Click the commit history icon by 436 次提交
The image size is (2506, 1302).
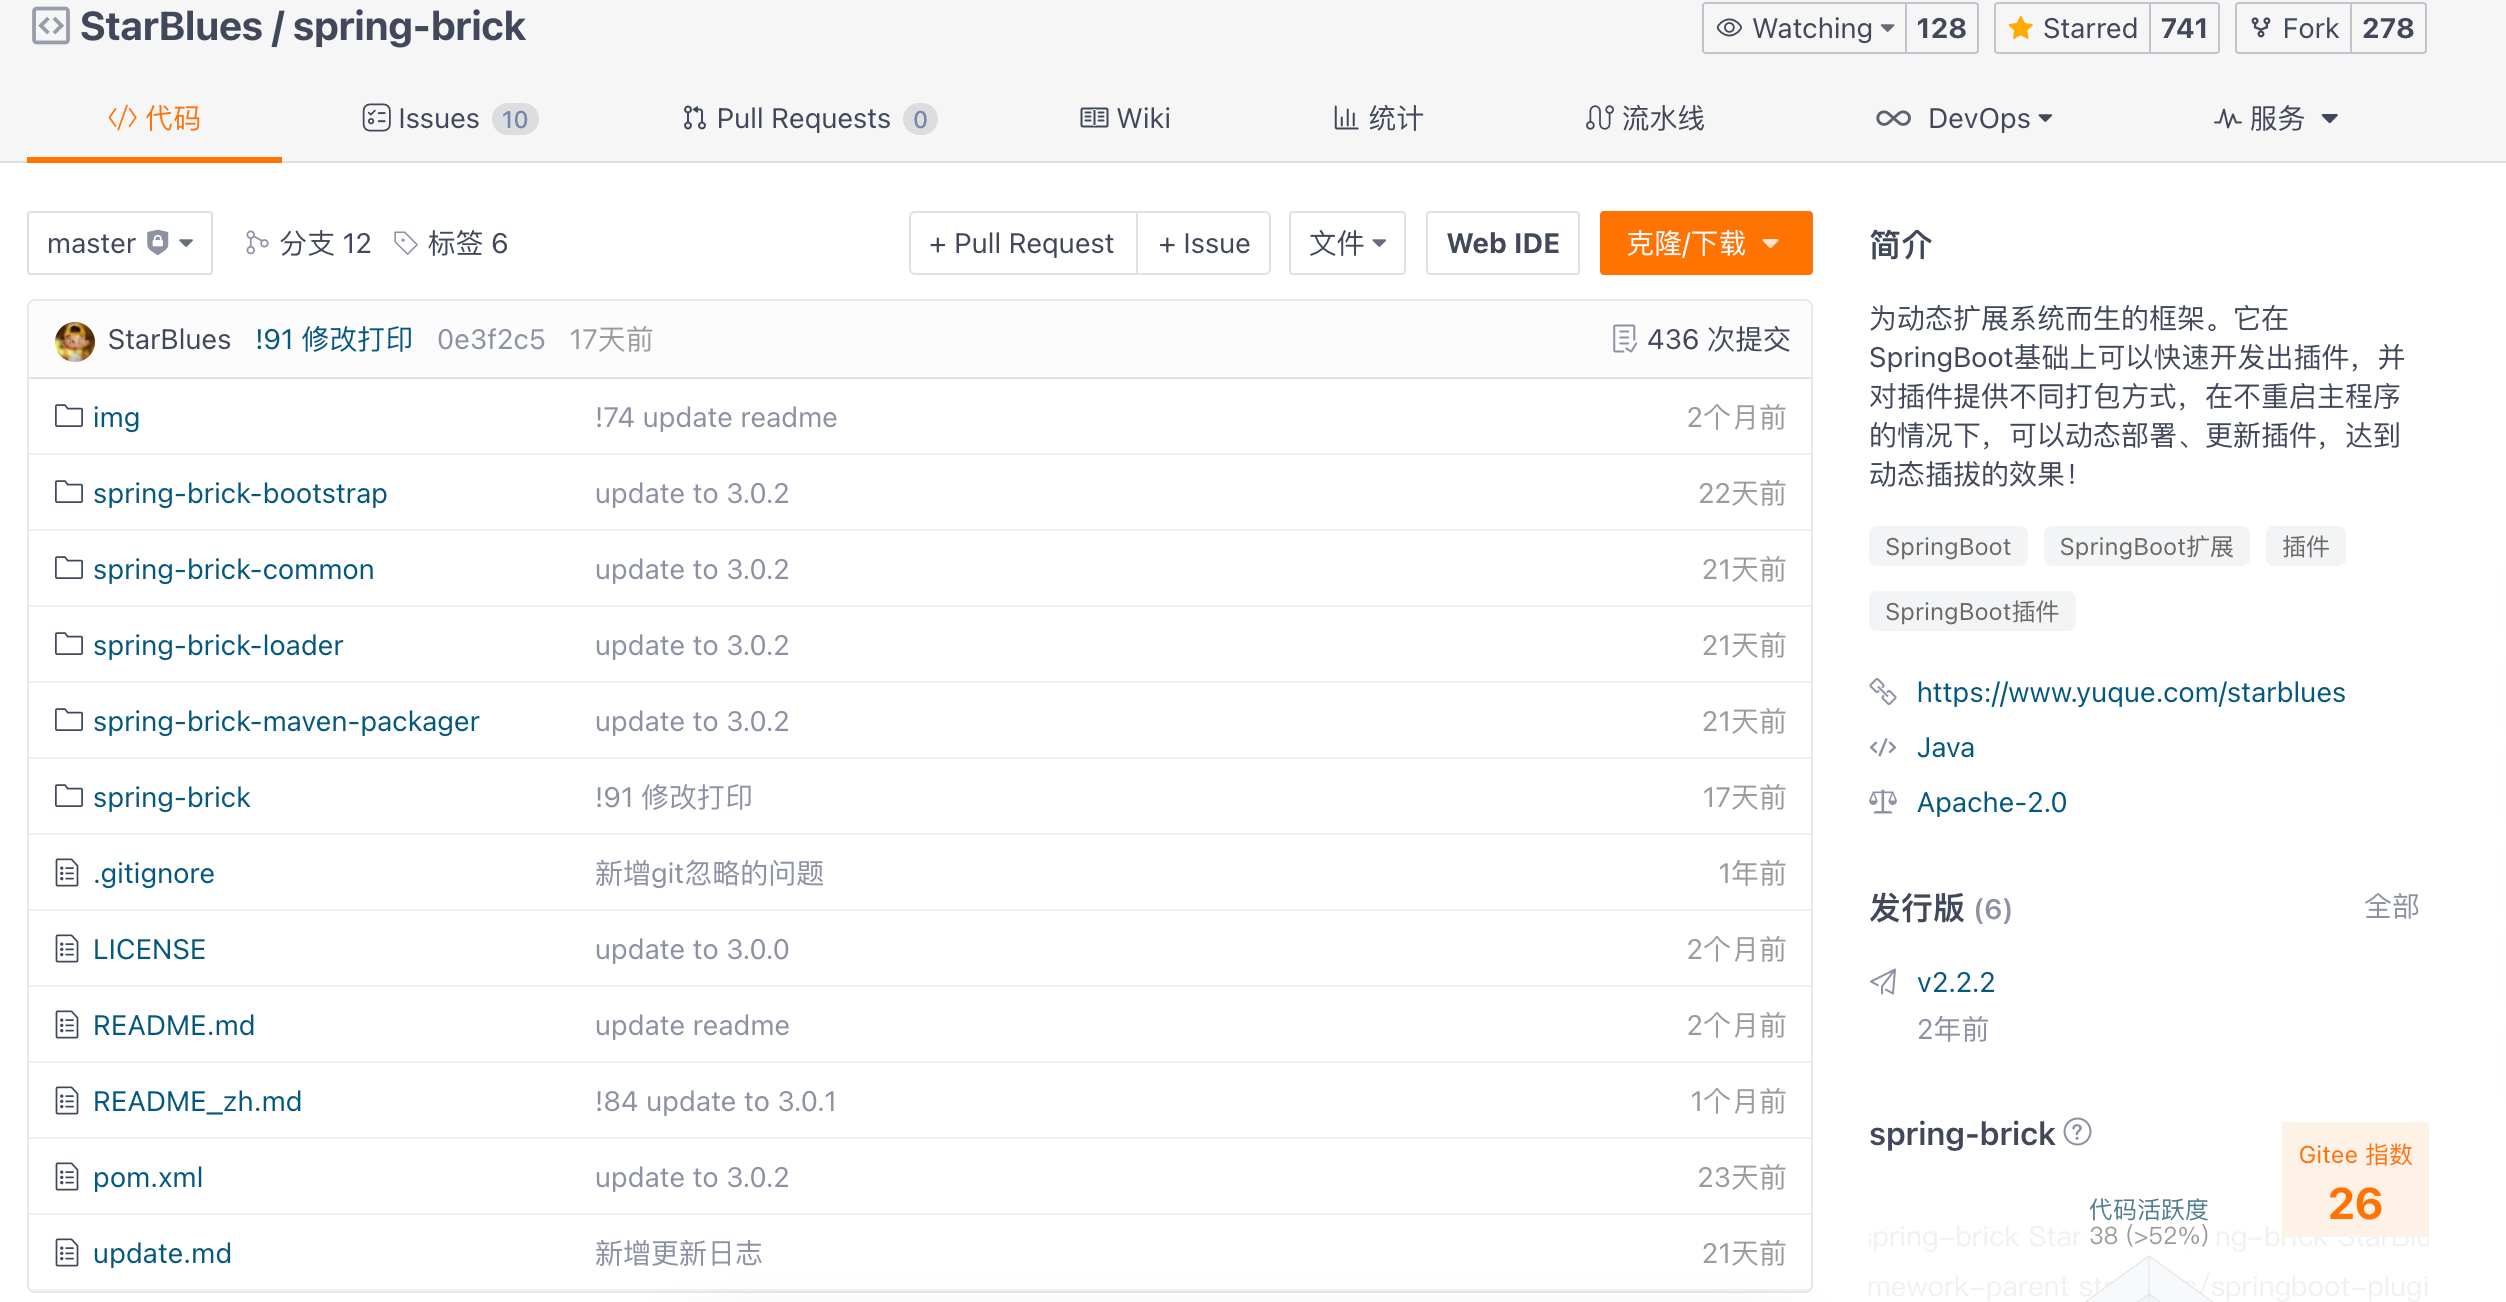click(1624, 339)
